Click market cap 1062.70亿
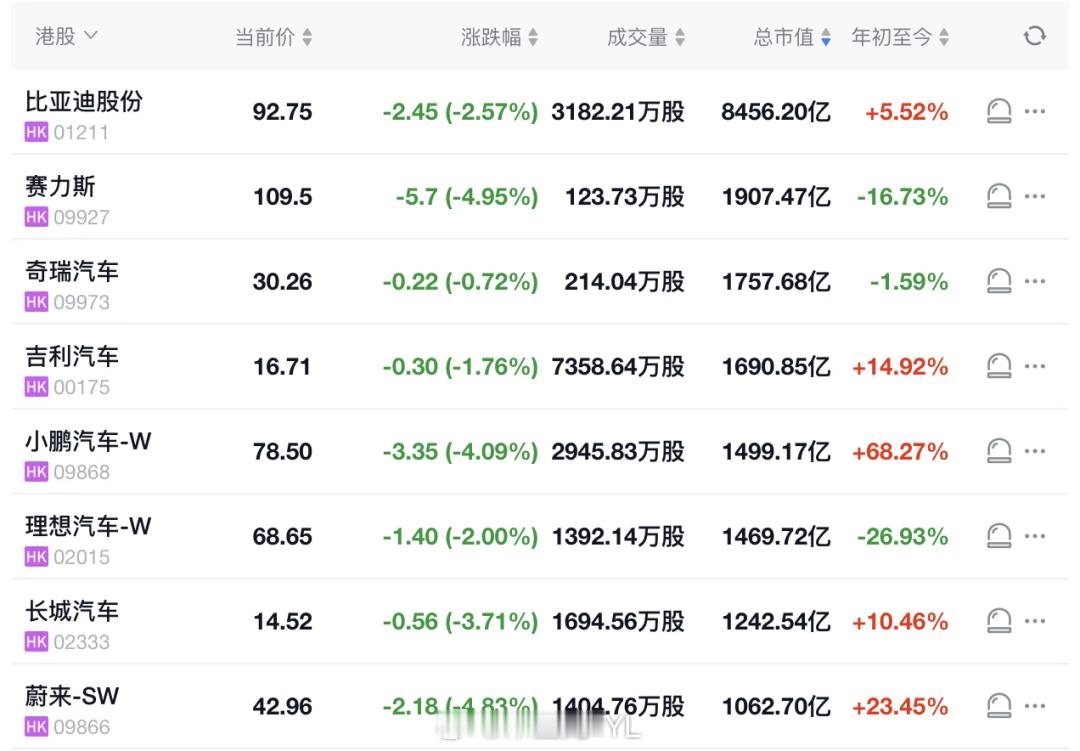Screen dimensions: 1080x751 [776, 706]
